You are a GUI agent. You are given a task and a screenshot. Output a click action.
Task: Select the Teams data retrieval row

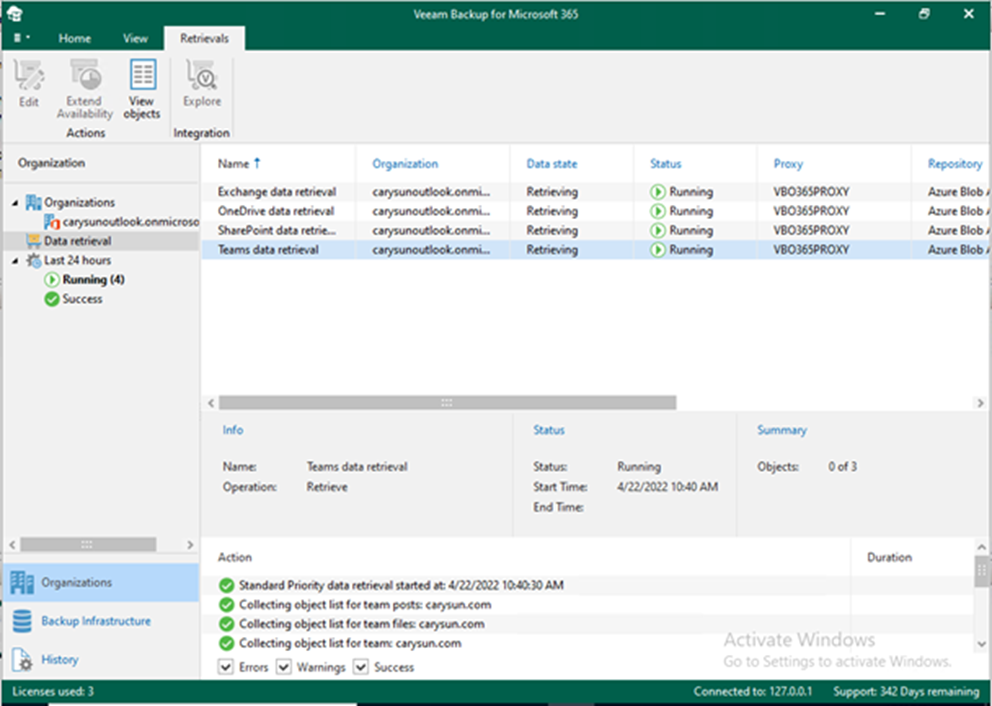(595, 250)
